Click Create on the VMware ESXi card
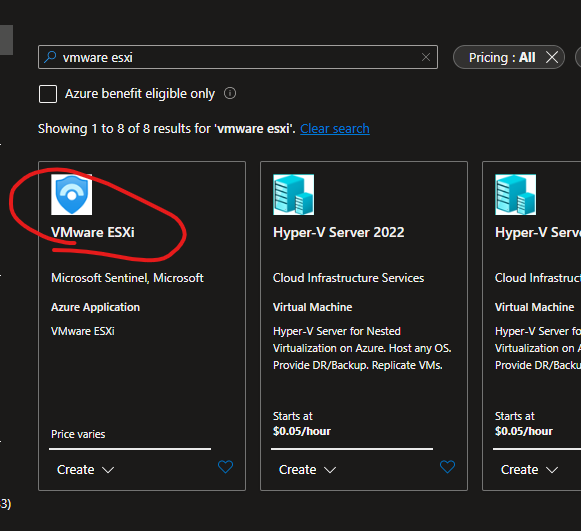581x531 pixels. pyautogui.click(x=76, y=469)
